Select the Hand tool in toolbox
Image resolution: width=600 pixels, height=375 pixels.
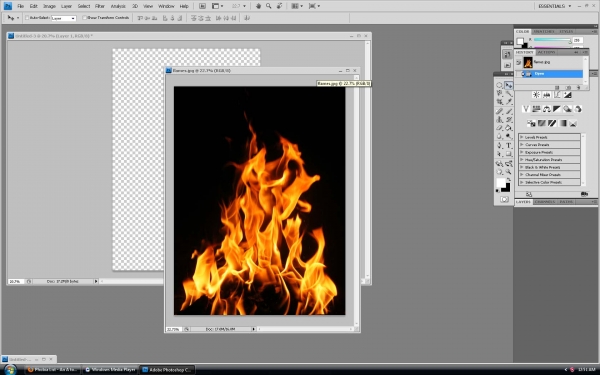[x=499, y=171]
